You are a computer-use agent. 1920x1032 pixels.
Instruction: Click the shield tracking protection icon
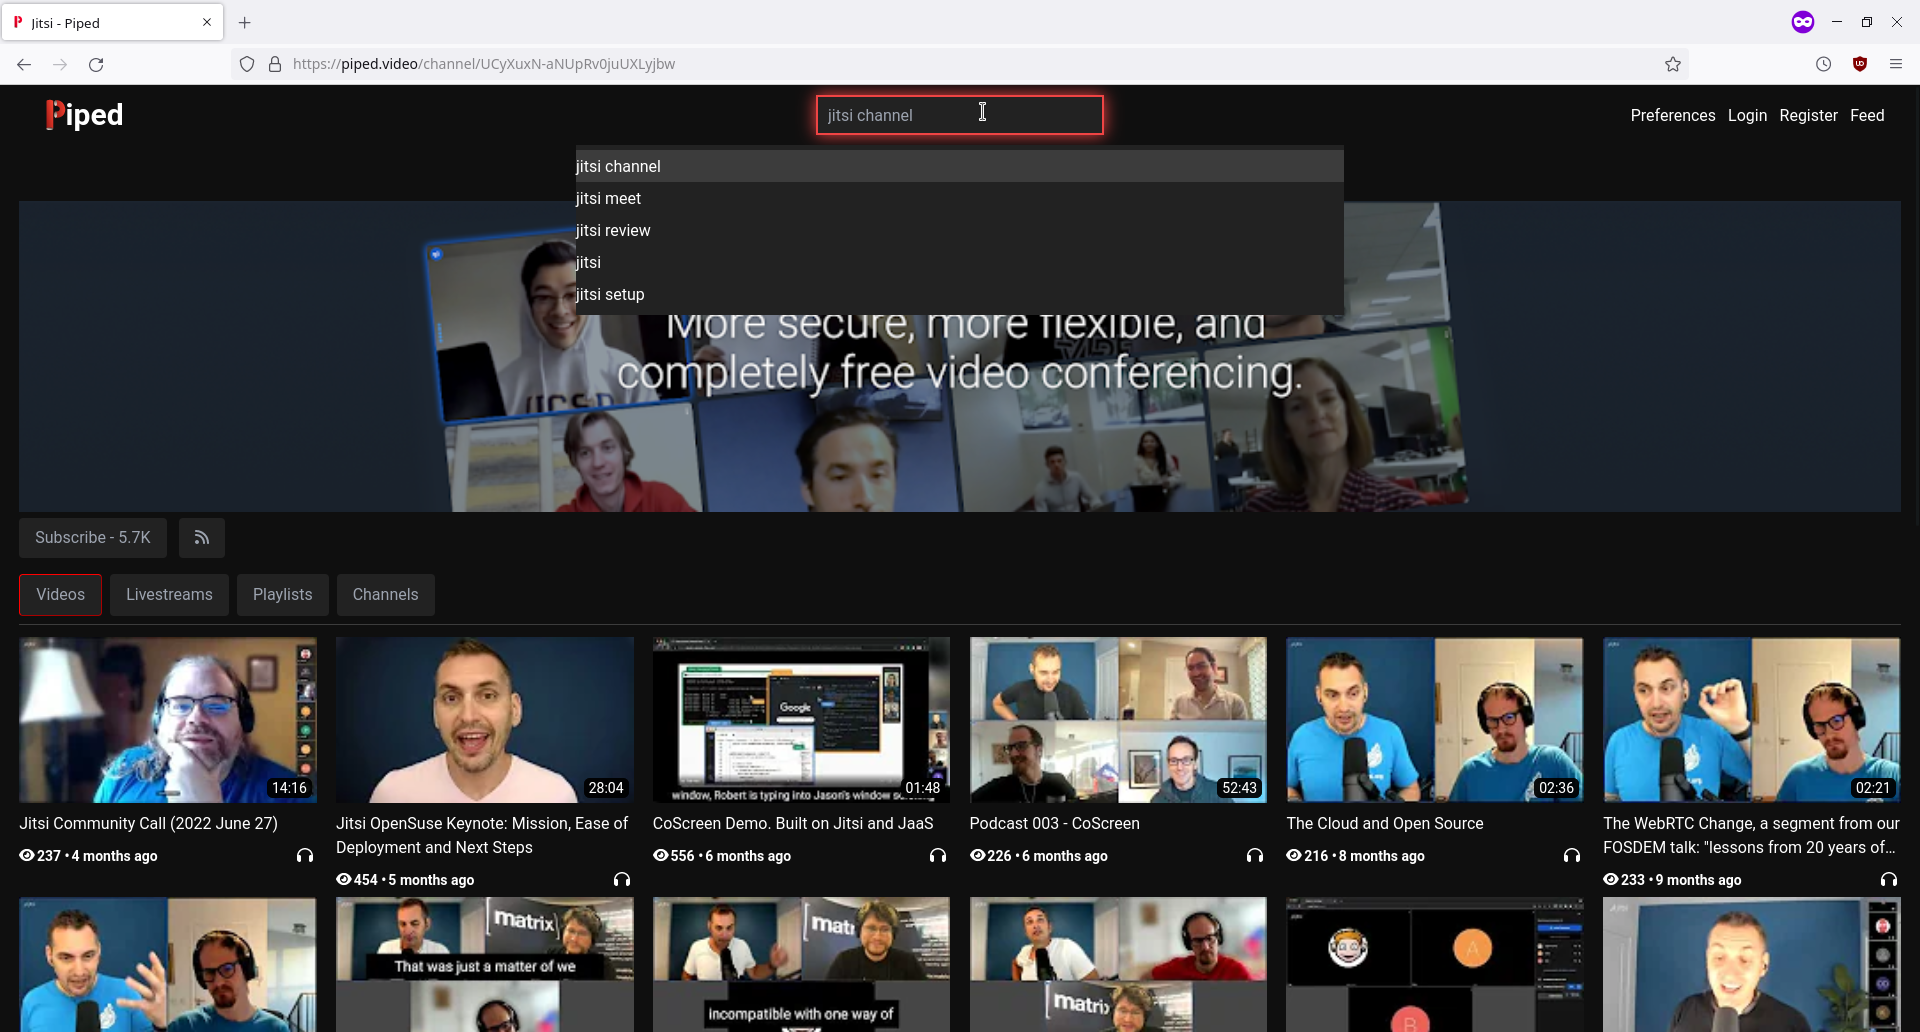pyautogui.click(x=247, y=64)
